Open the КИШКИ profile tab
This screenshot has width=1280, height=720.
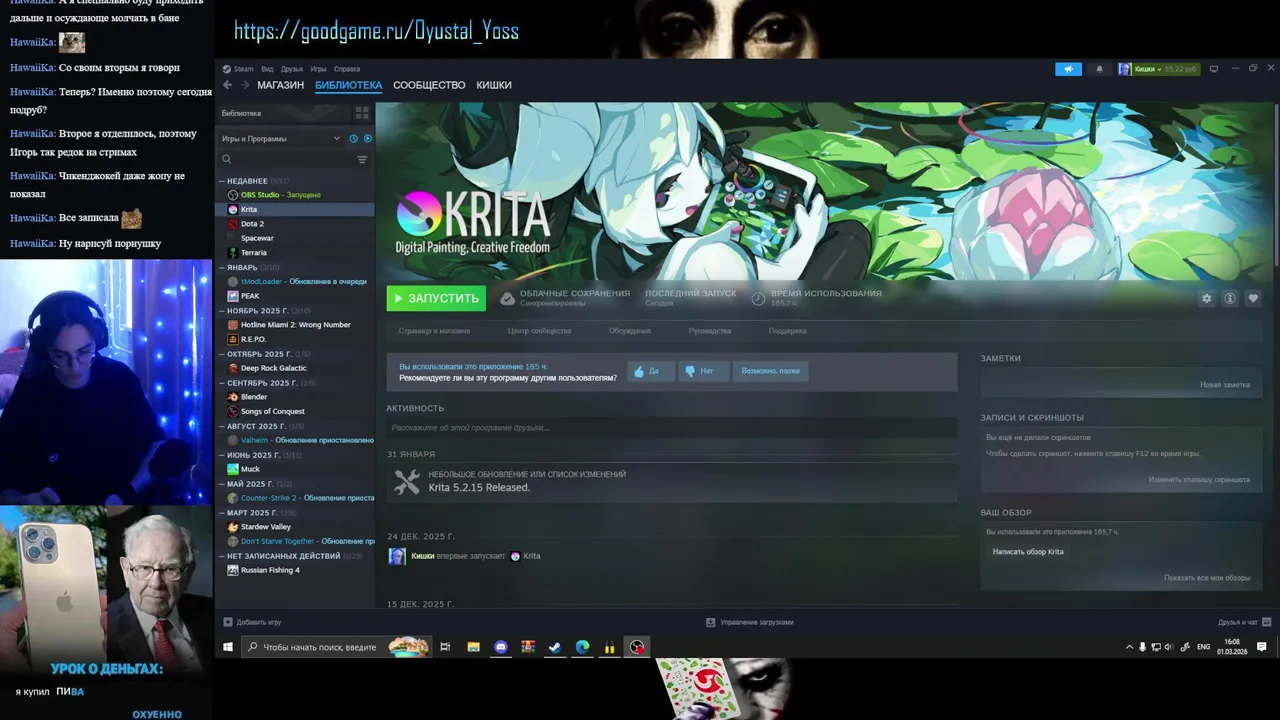pos(494,85)
